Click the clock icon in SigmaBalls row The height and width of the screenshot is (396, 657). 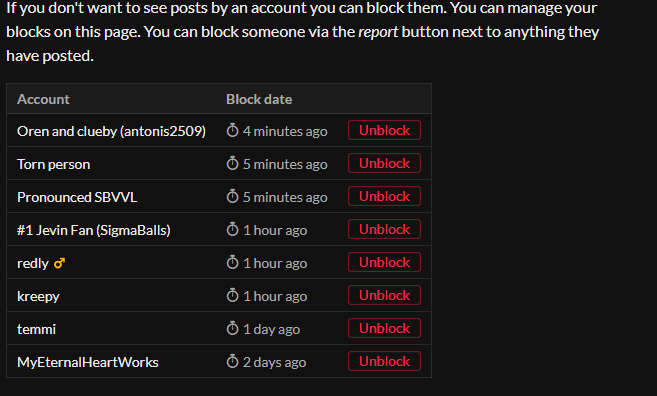tap(233, 229)
